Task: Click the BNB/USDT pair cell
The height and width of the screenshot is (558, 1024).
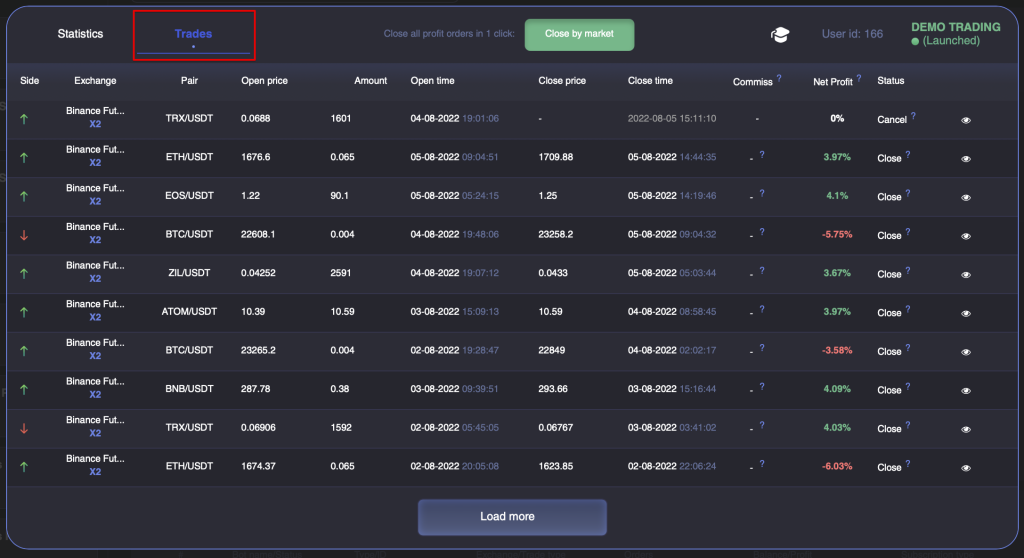Action: click(x=189, y=389)
